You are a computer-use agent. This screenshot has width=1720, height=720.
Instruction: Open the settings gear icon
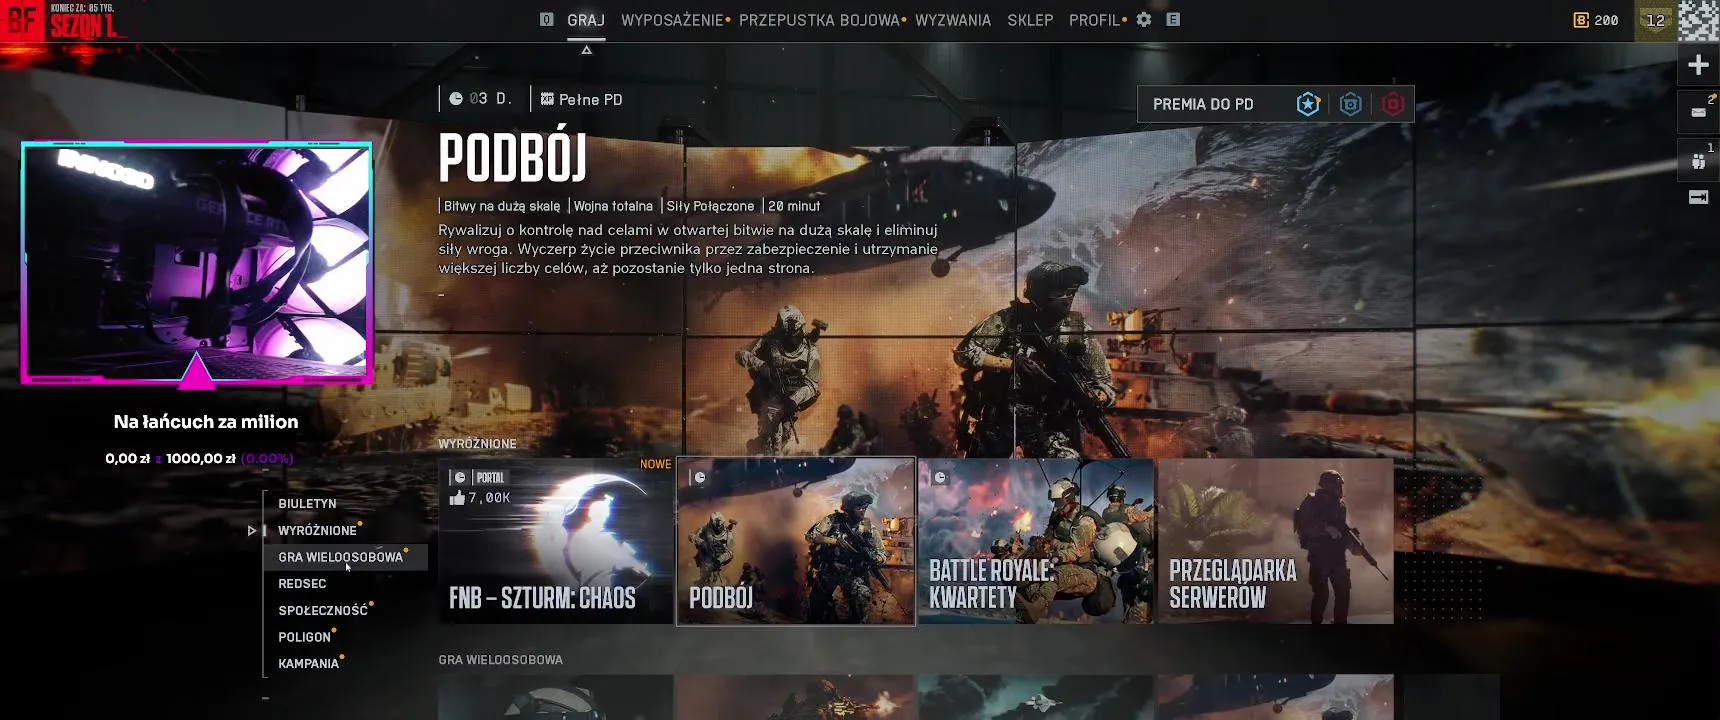coord(1144,20)
